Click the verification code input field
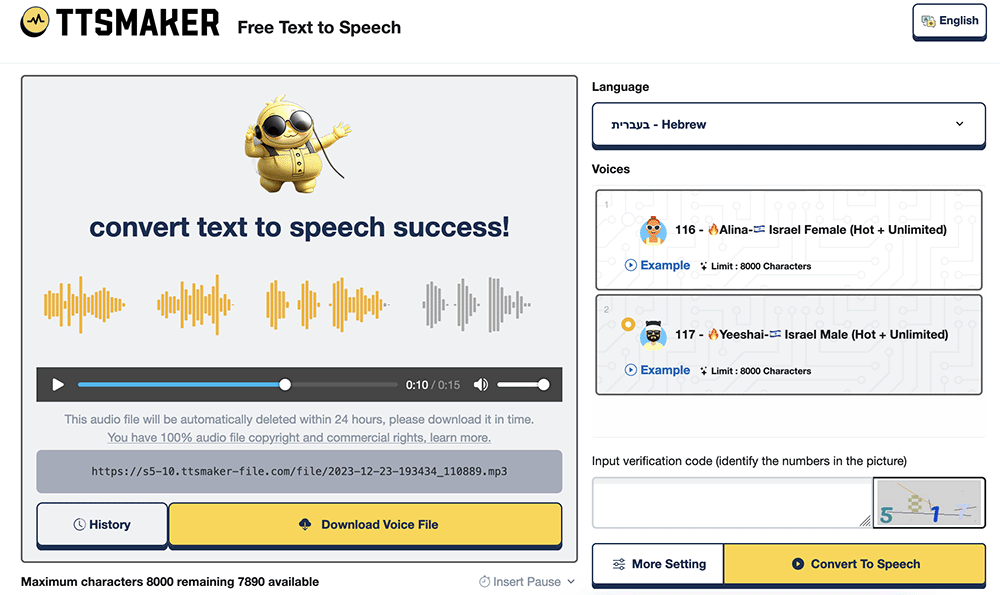This screenshot has height=595, width=1000. click(732, 503)
